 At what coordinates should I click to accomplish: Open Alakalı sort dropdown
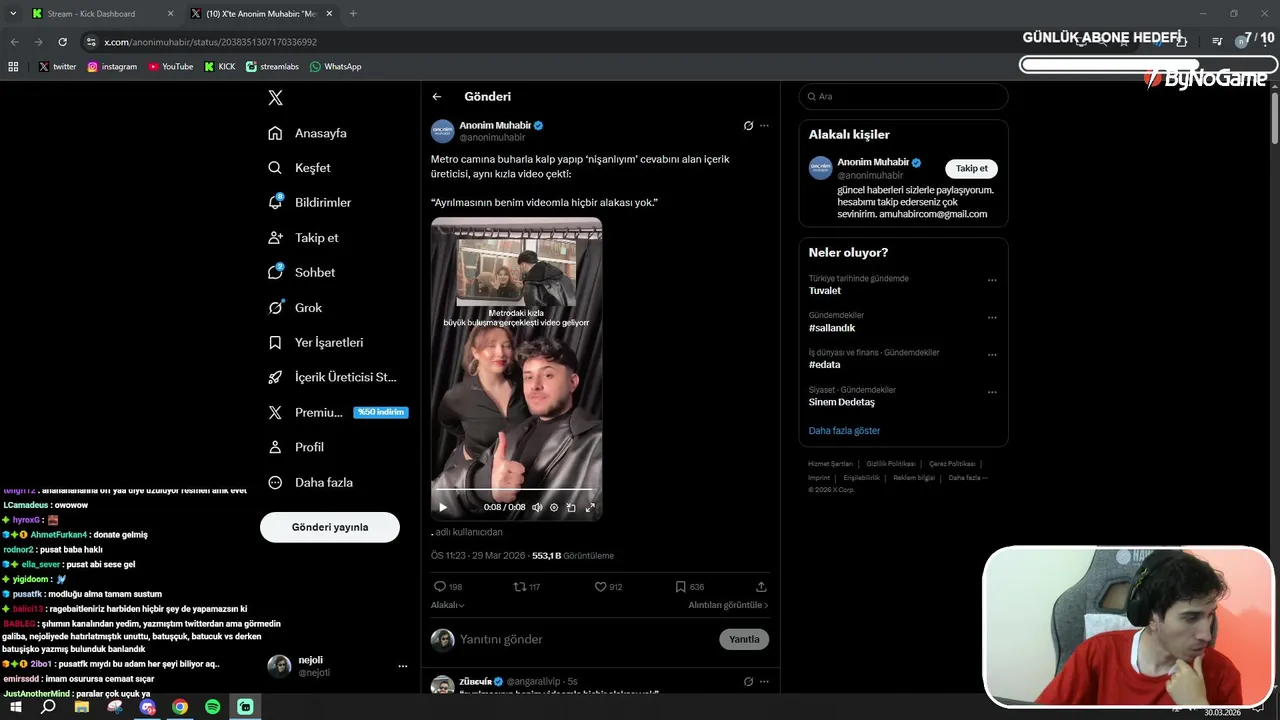tap(448, 605)
